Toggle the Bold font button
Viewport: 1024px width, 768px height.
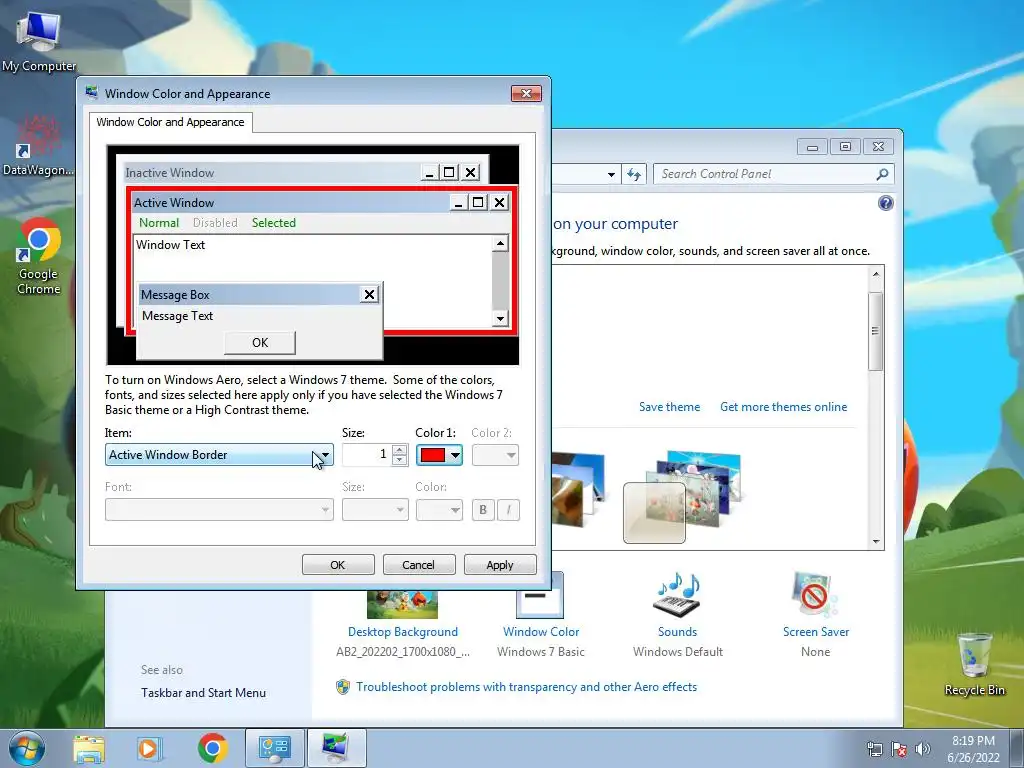click(x=483, y=509)
